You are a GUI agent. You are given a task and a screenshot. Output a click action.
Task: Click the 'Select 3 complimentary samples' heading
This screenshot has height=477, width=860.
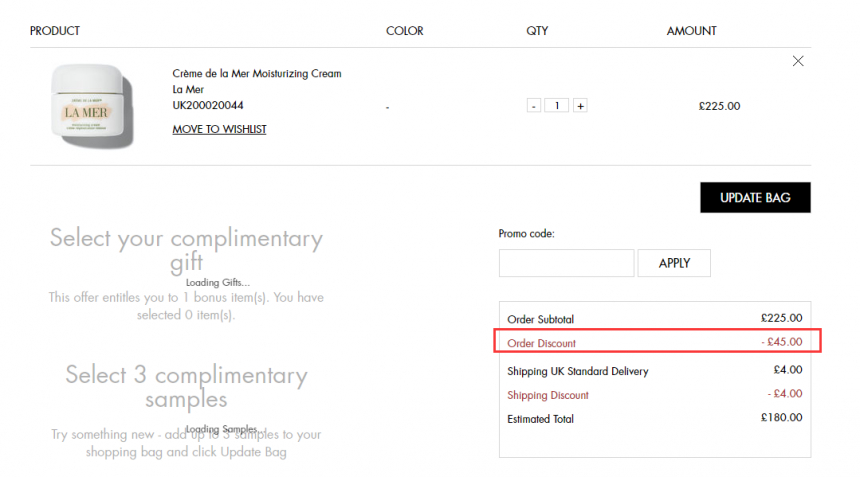(x=186, y=387)
